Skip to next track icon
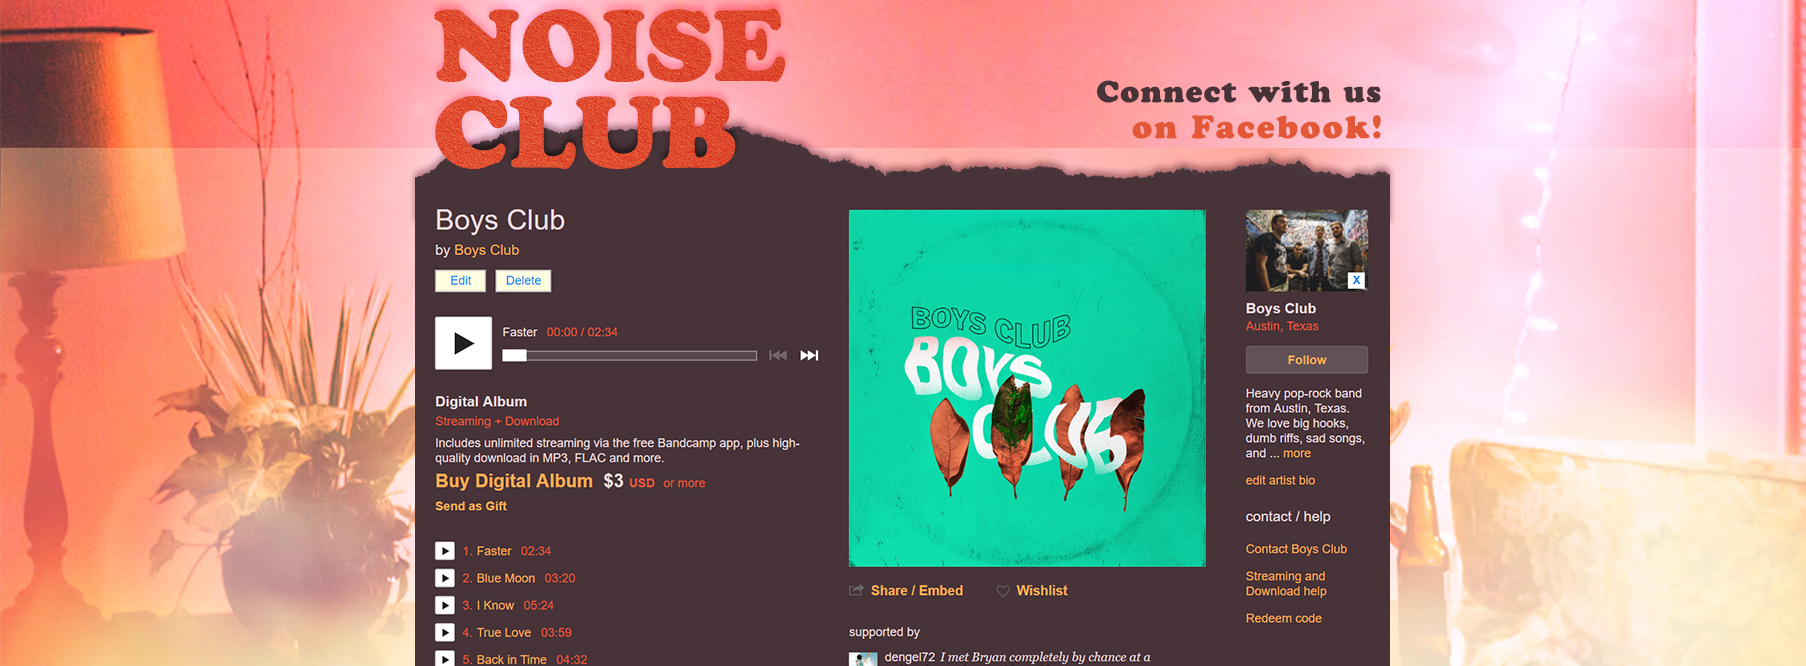Viewport: 1806px width, 666px height. (809, 355)
